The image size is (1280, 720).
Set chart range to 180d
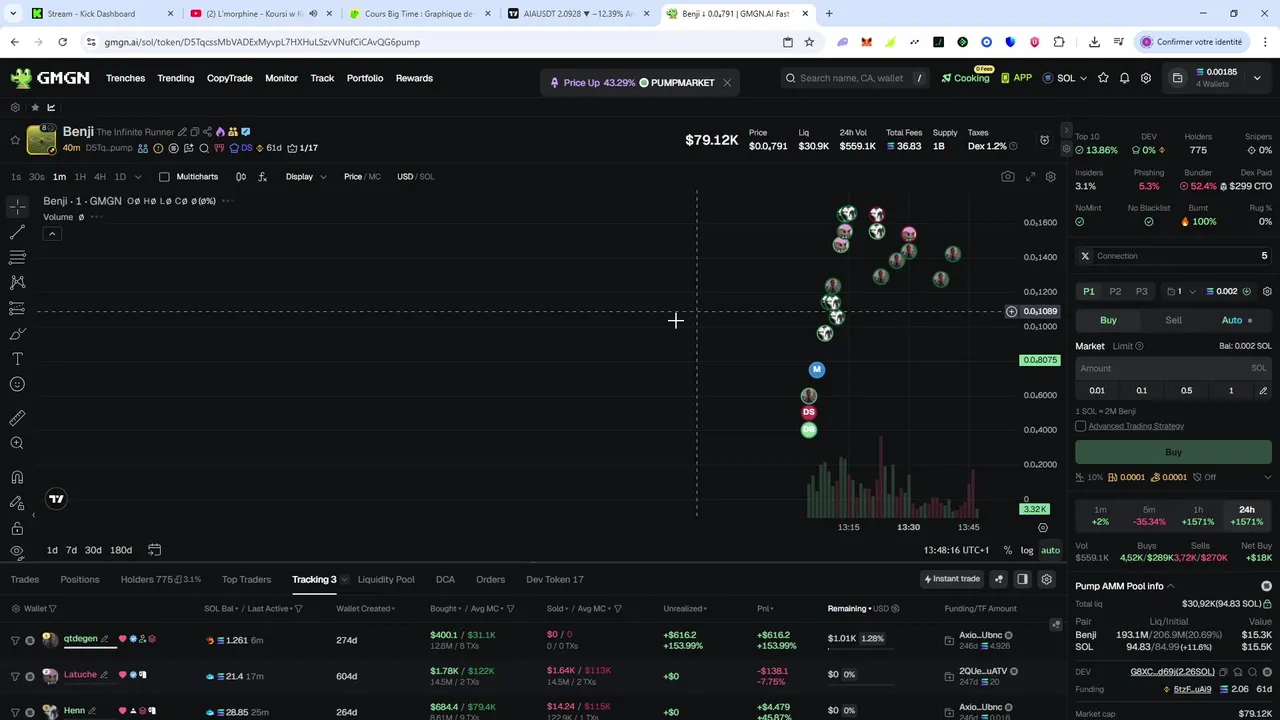(x=120, y=550)
